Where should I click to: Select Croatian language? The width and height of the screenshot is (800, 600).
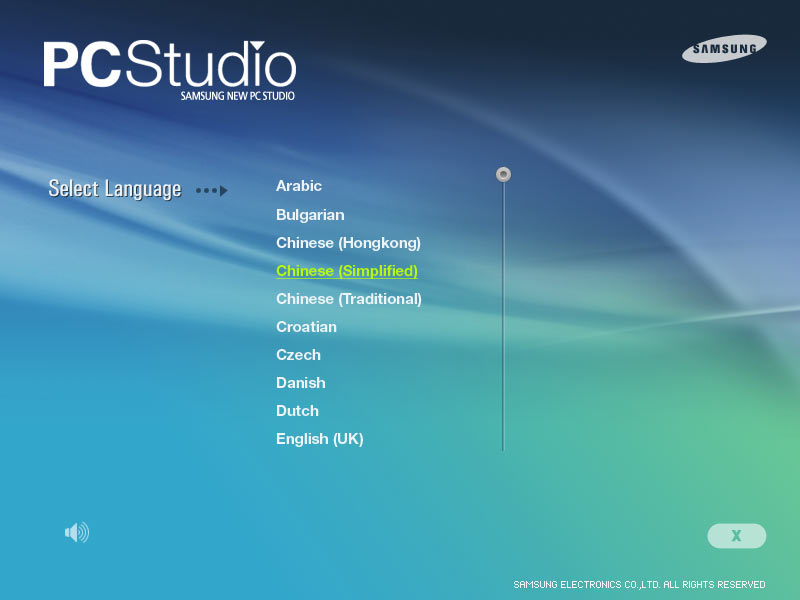click(x=306, y=327)
